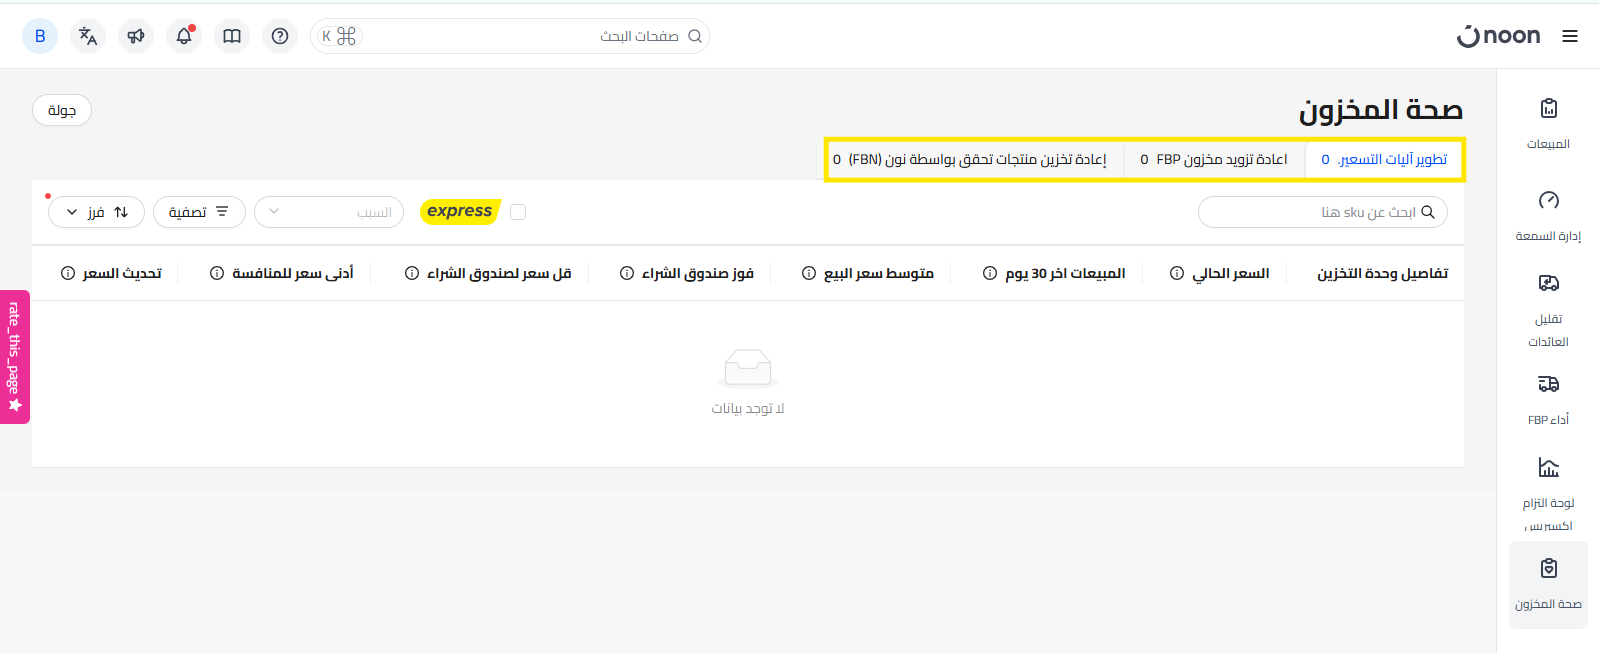Click the yellow express badge
This screenshot has width=1599, height=653.
pyautogui.click(x=459, y=211)
